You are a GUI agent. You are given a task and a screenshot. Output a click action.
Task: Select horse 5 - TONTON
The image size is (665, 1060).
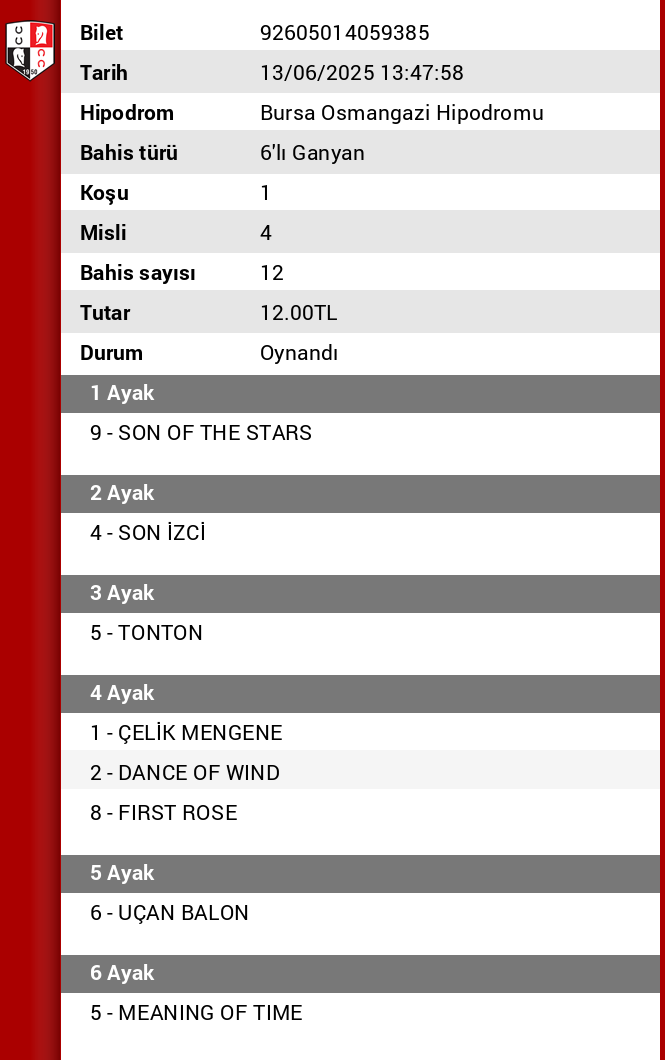(x=146, y=633)
